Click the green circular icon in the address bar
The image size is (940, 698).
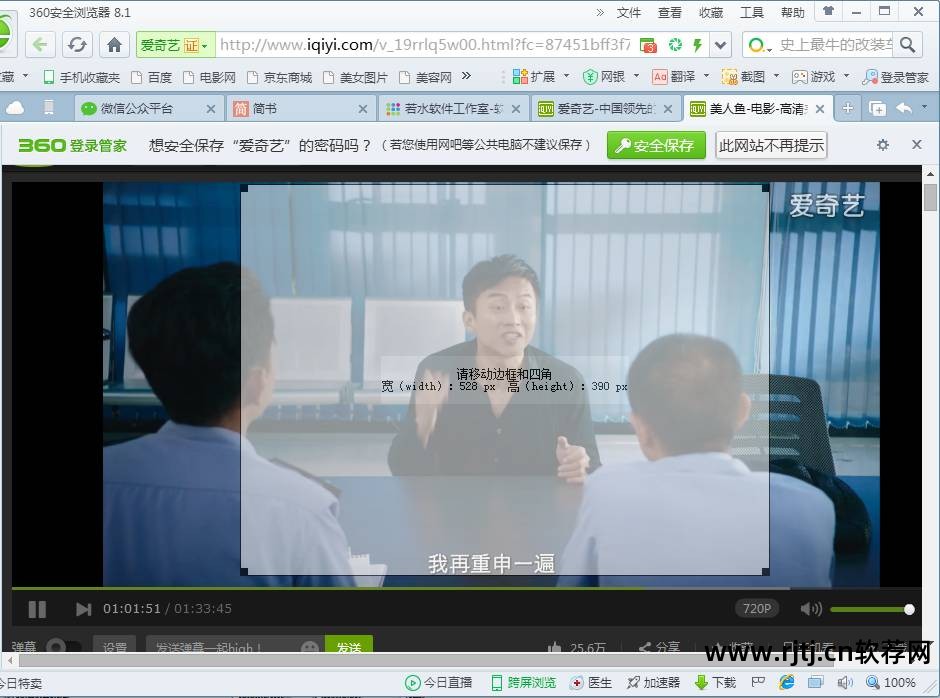click(675, 44)
